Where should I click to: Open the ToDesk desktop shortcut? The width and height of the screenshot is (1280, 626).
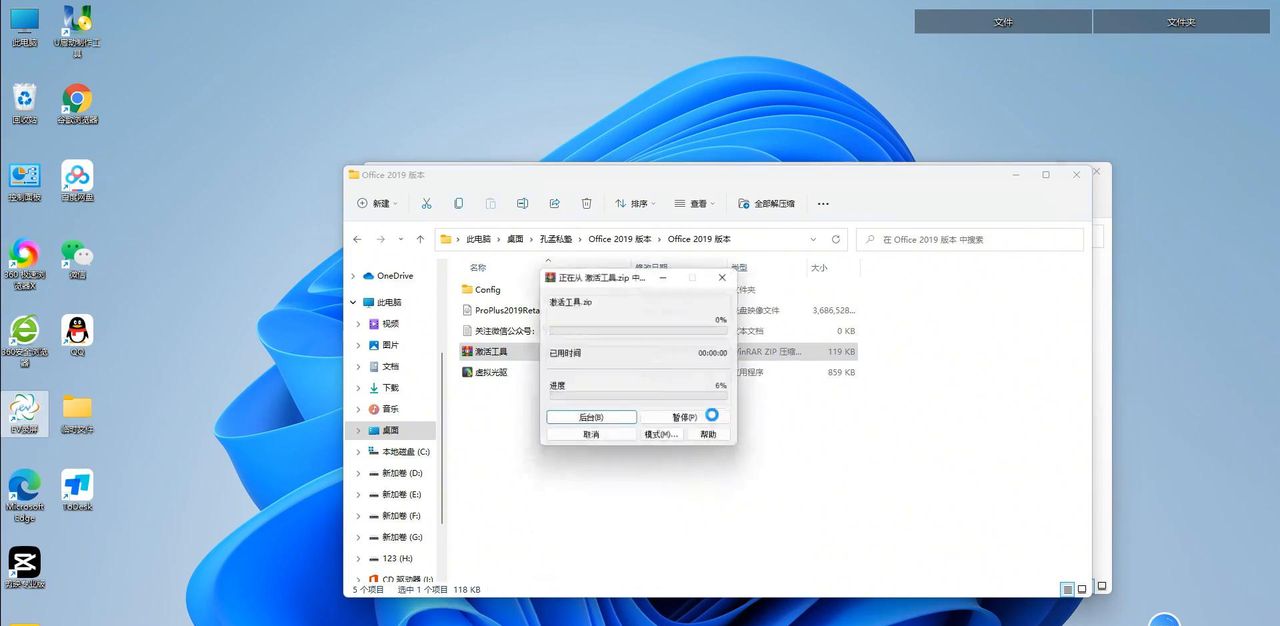[77, 491]
